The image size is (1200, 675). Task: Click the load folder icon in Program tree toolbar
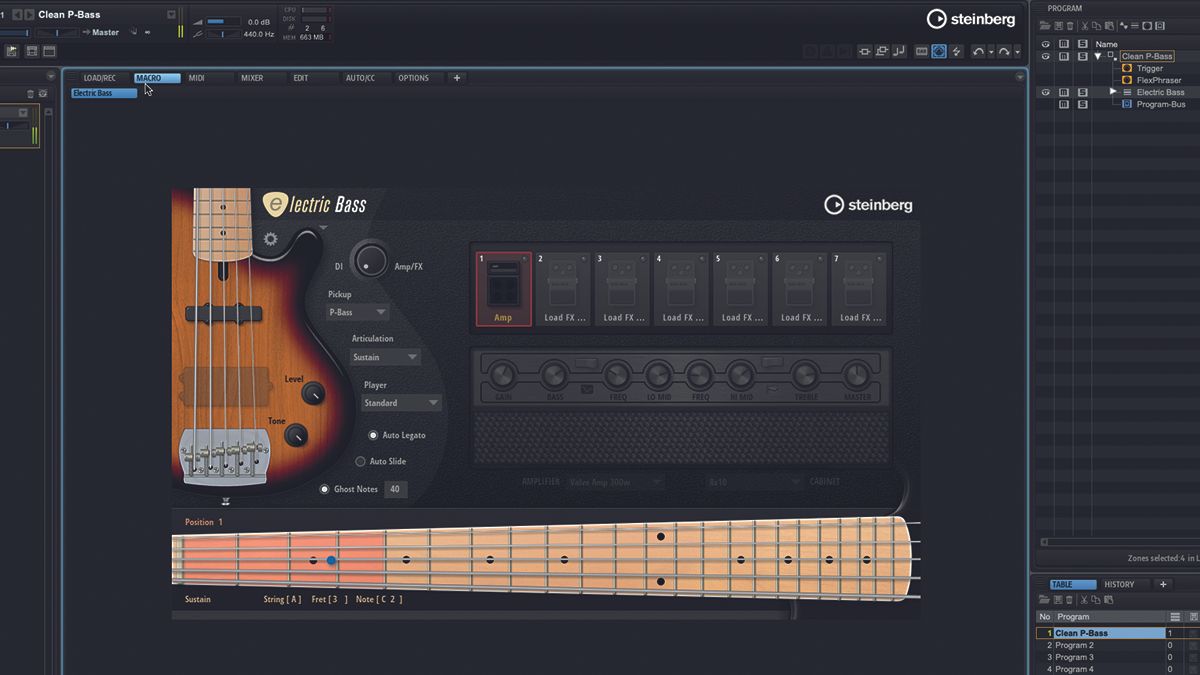point(1045,25)
